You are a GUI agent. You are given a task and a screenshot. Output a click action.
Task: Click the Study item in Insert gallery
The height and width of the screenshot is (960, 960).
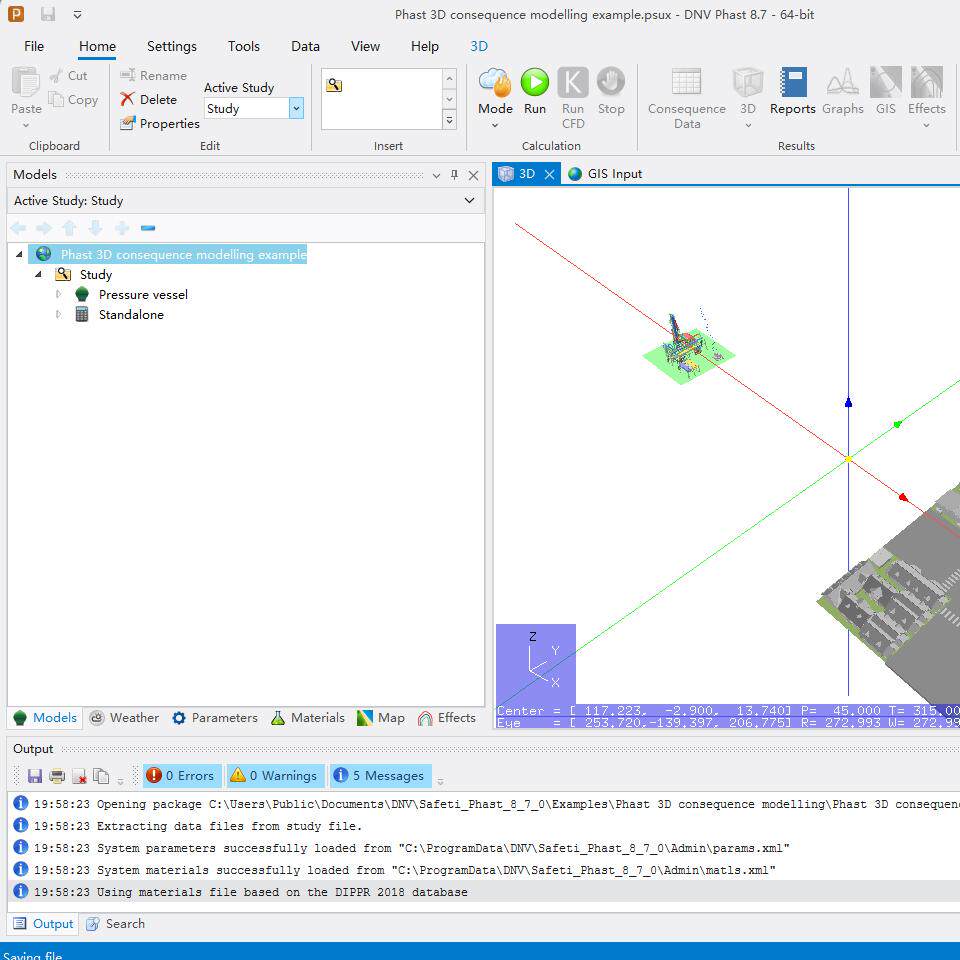pos(334,85)
